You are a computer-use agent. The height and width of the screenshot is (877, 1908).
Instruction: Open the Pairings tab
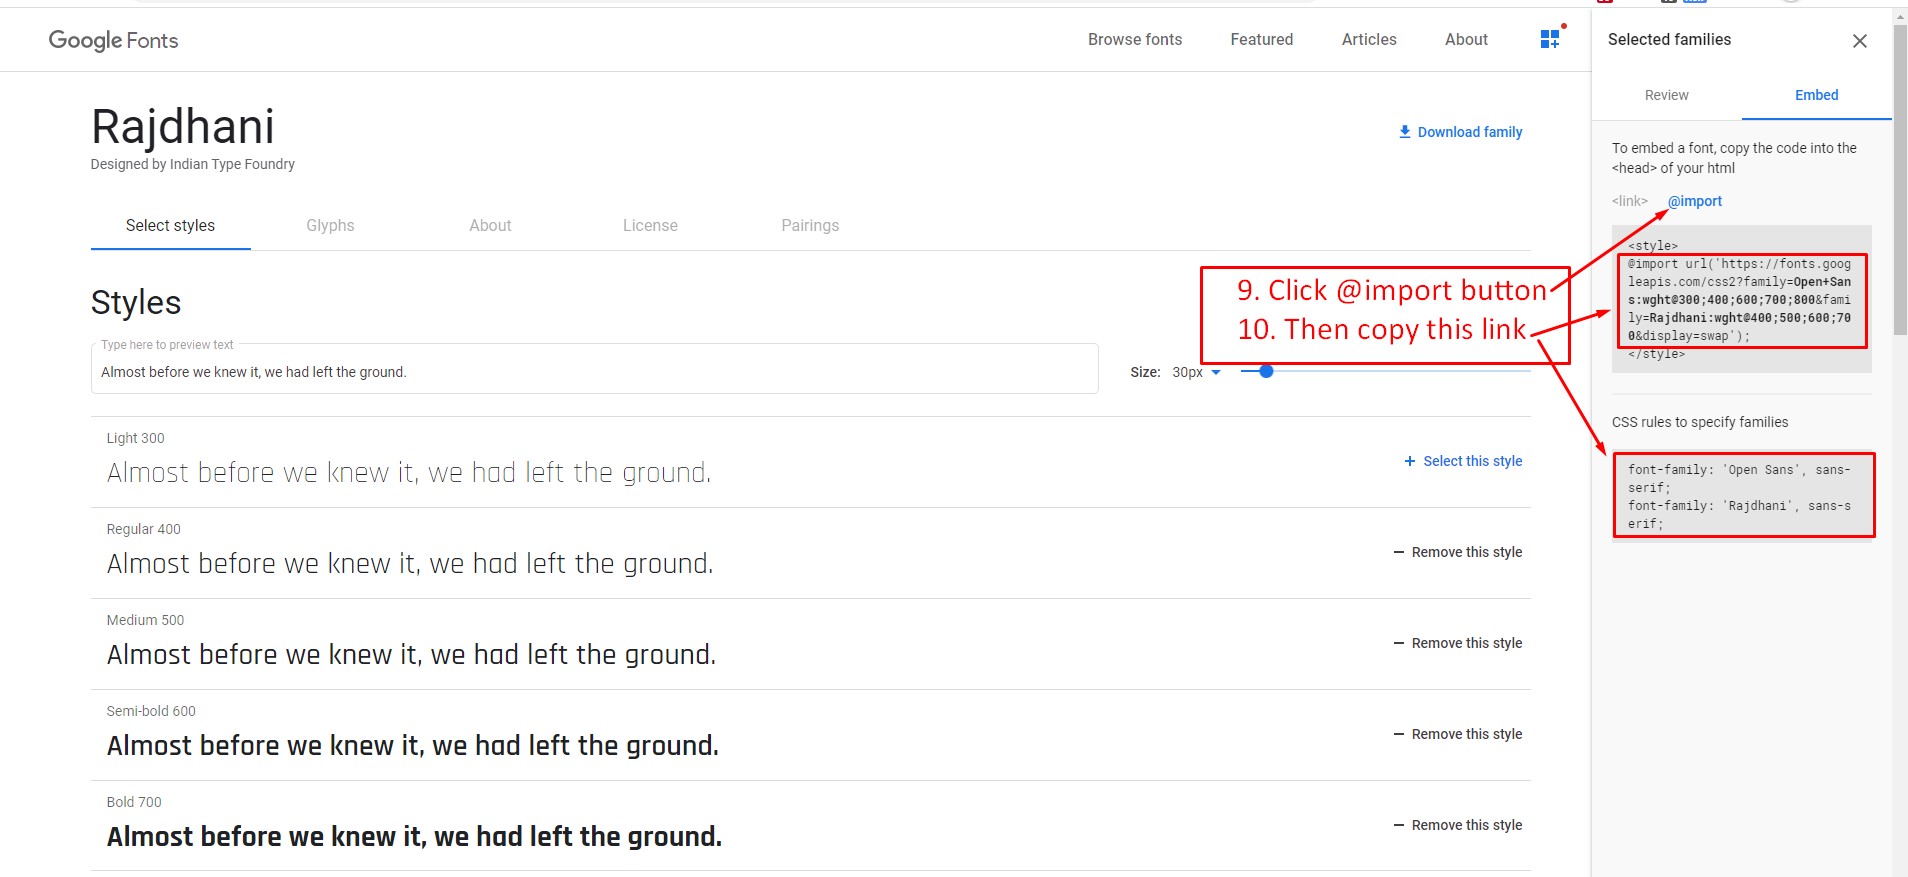point(810,226)
